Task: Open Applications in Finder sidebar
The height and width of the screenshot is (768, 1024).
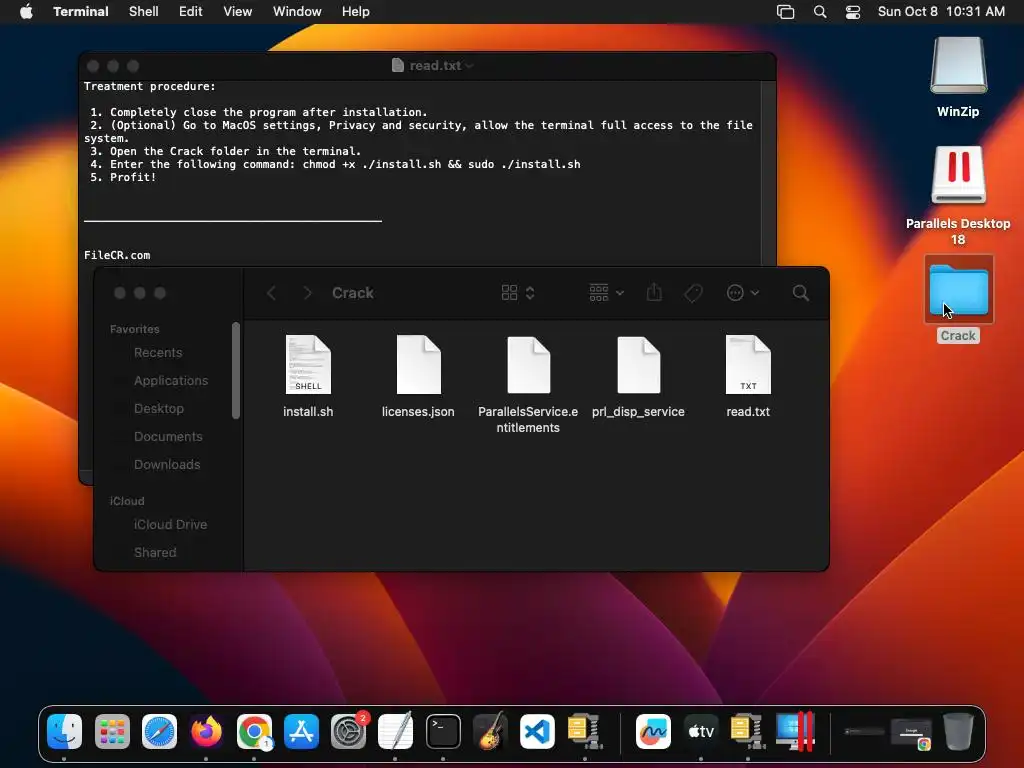Action: [x=170, y=381]
